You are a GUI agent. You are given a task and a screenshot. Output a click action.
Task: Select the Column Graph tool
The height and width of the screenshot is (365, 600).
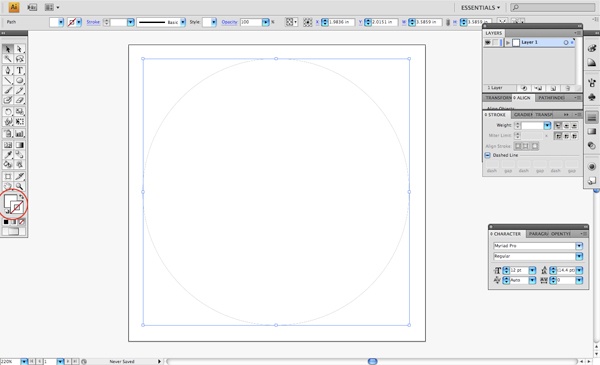(20, 134)
